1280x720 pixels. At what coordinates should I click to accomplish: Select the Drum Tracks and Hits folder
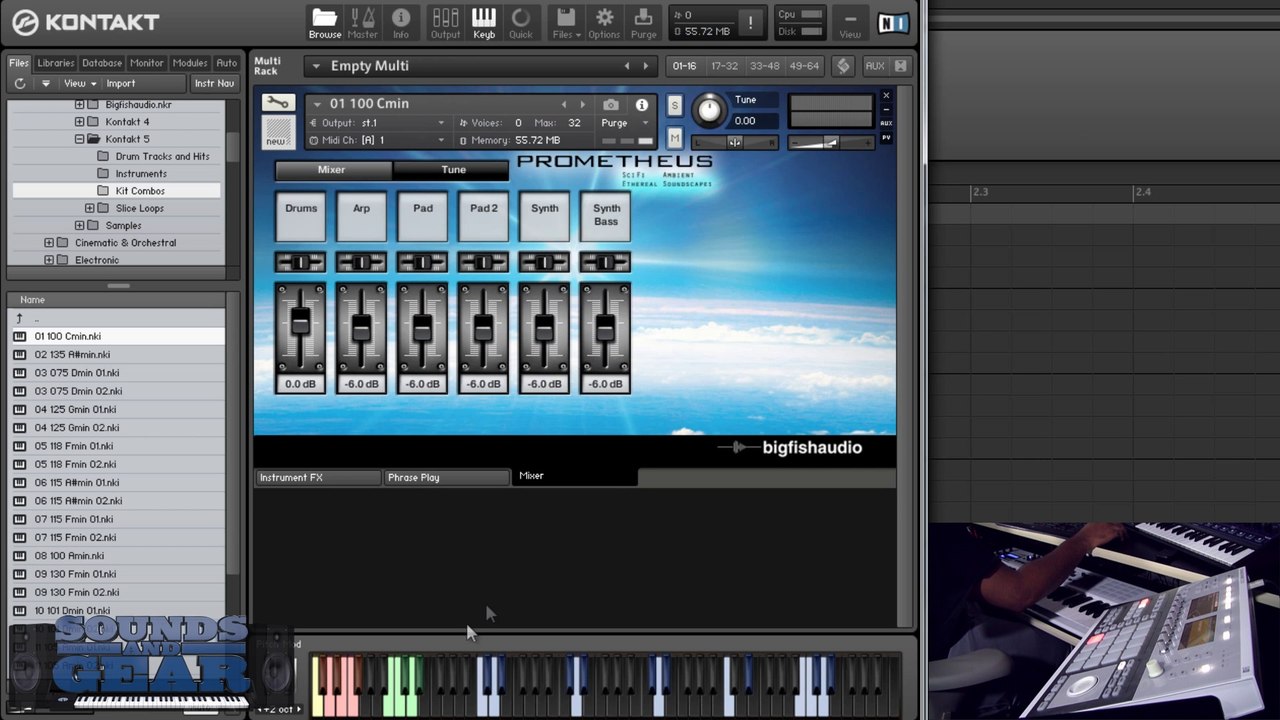click(162, 156)
